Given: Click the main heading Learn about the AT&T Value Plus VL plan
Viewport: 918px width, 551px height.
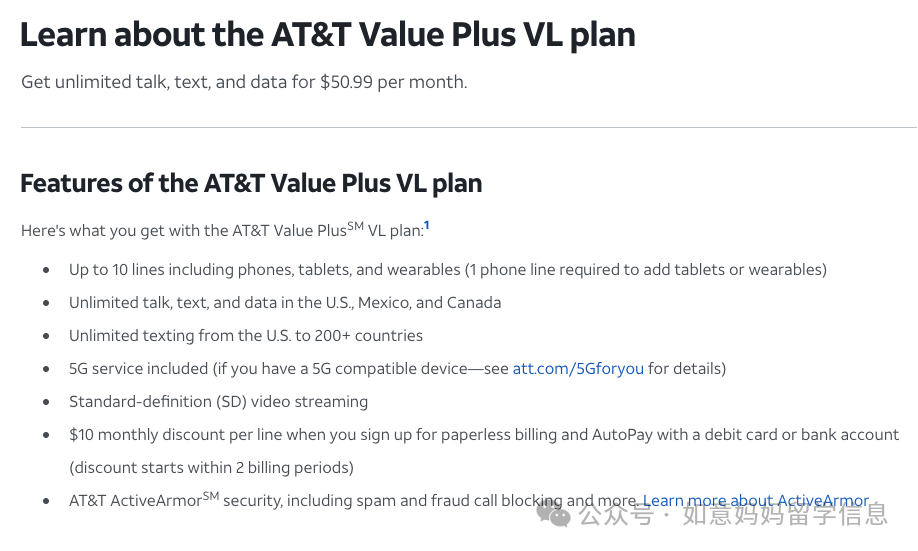Looking at the screenshot, I should [x=328, y=35].
